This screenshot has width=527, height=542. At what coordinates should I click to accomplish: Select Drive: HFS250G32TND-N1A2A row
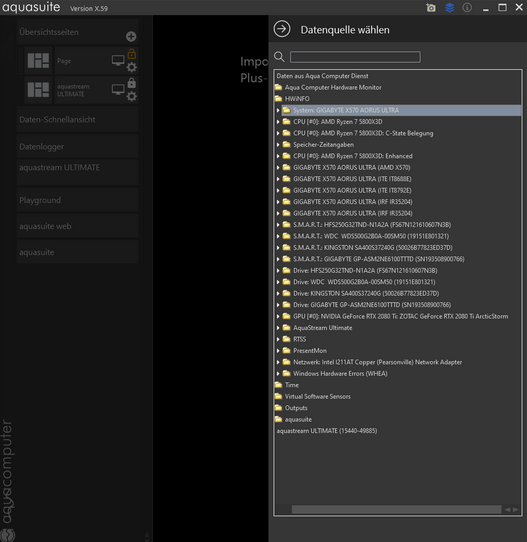(x=365, y=270)
